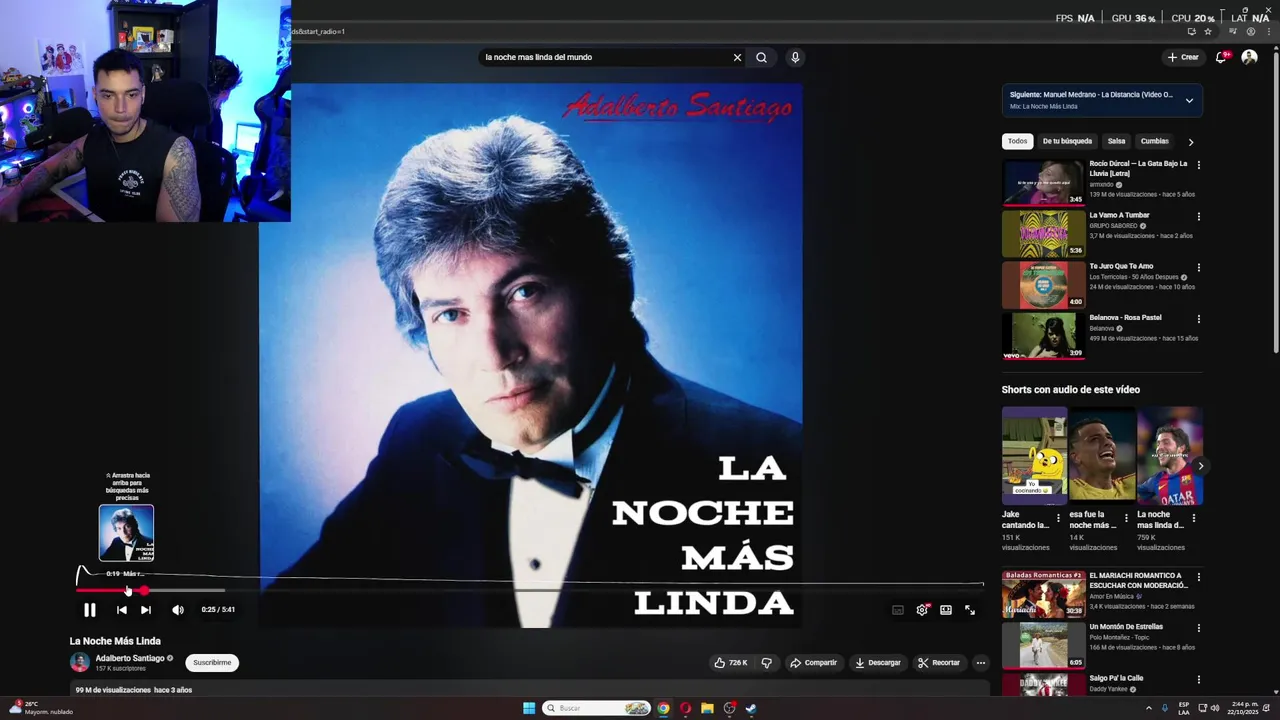Open the Adalberto Santiago channel link
The height and width of the screenshot is (720, 1280).
tap(130, 658)
